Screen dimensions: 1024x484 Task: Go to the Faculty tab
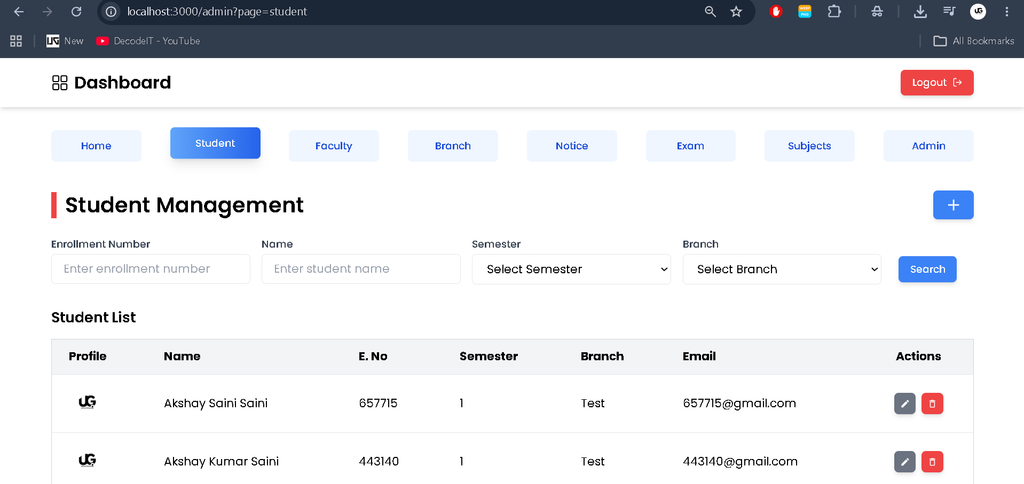pos(334,146)
